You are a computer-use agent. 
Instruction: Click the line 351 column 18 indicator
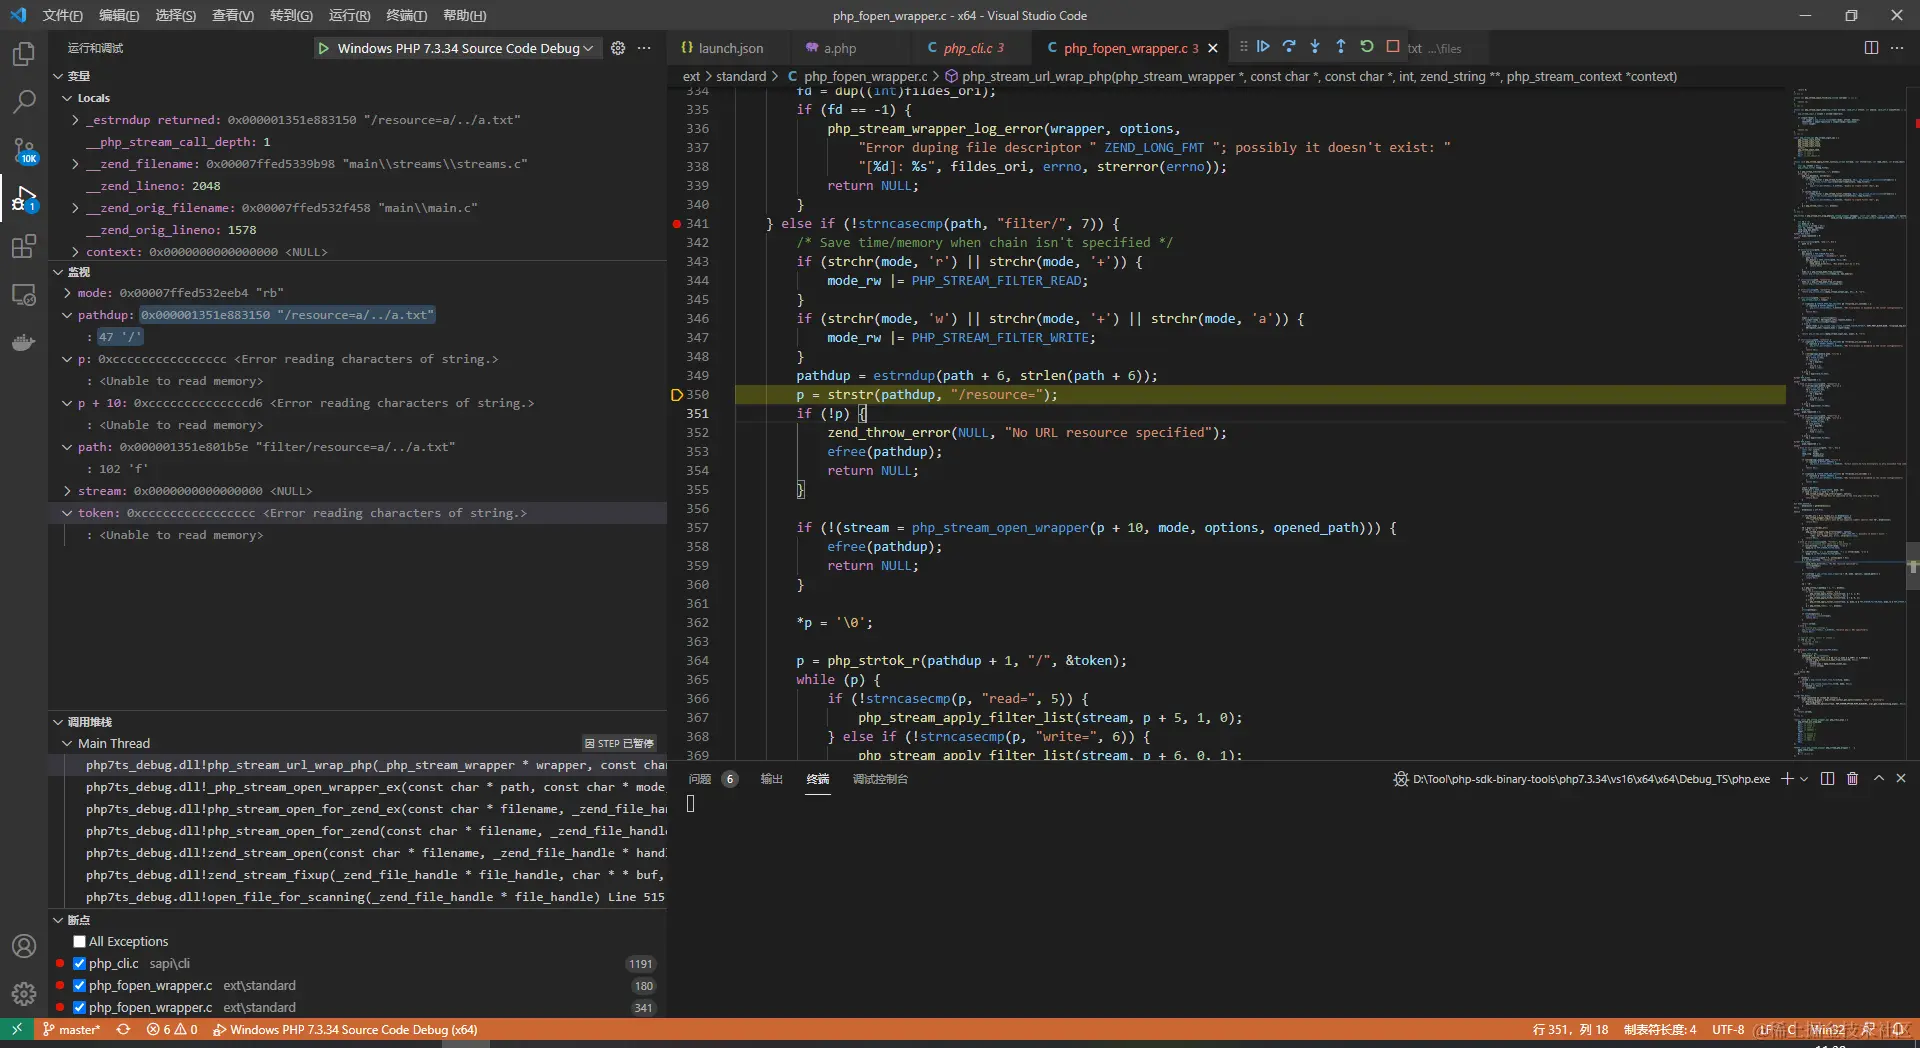click(1570, 1029)
